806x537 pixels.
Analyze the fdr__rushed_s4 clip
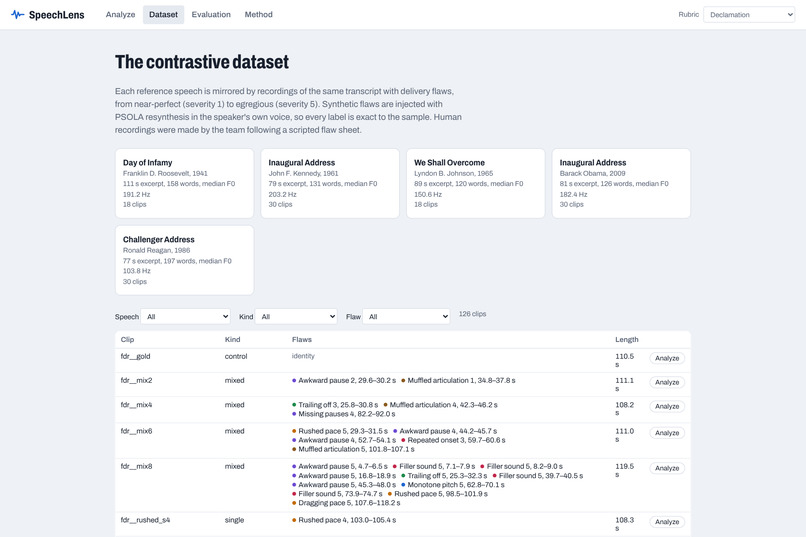[x=667, y=522]
